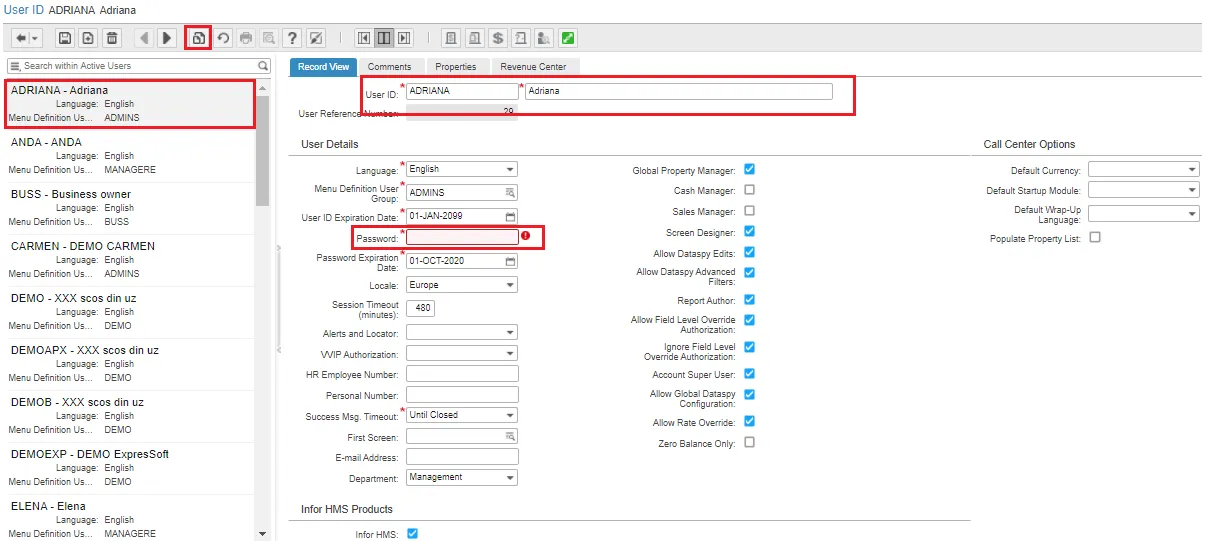Click the red password error indicator

pyautogui.click(x=526, y=237)
